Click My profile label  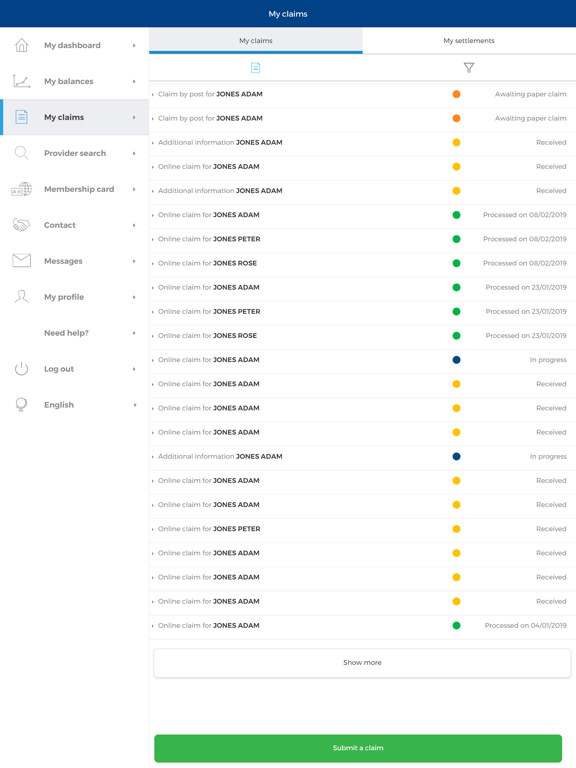(x=64, y=297)
